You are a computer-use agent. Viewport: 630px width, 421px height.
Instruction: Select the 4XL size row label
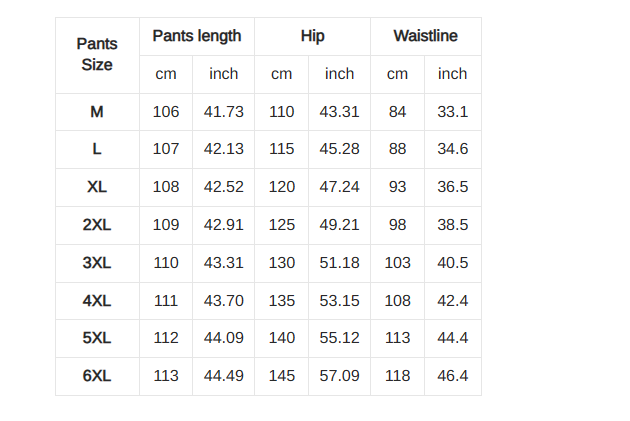(x=97, y=301)
